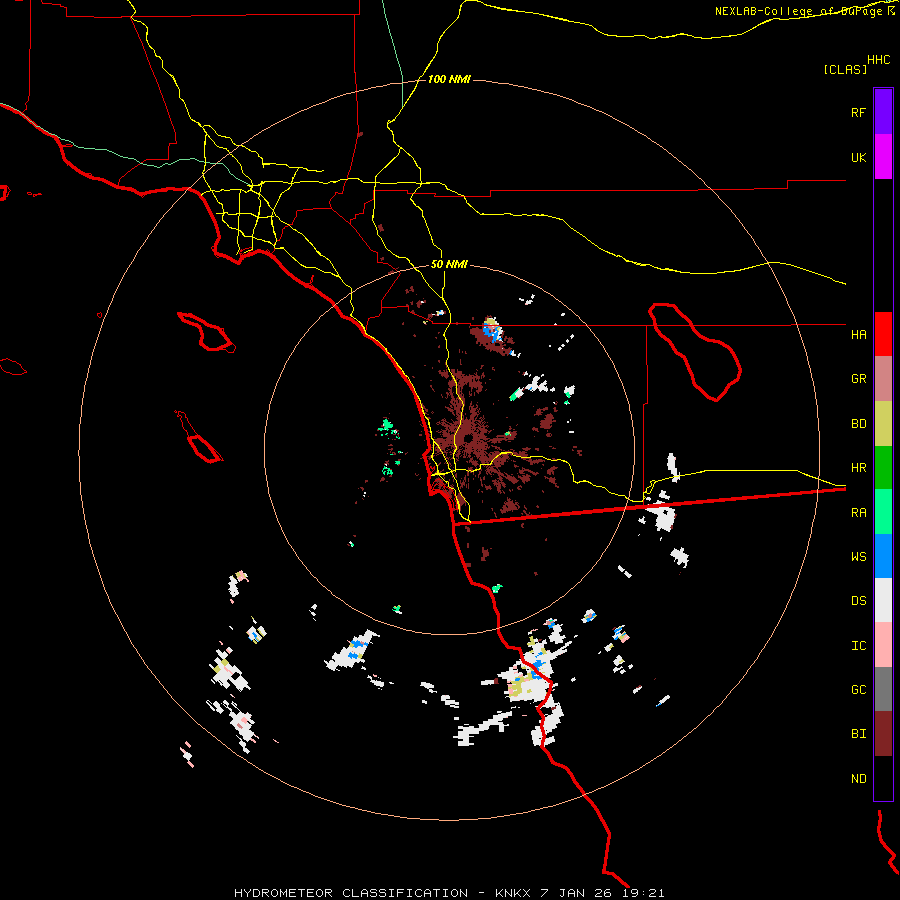This screenshot has height=900, width=900.
Task: Click the RF legend label
Action: pos(858,113)
